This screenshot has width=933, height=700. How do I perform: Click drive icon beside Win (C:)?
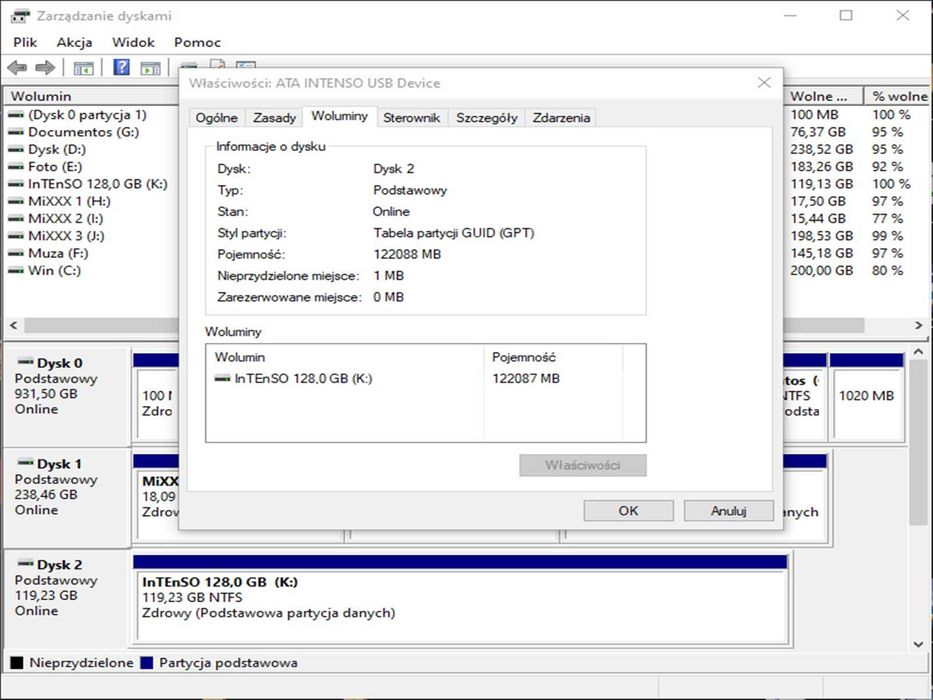point(16,270)
